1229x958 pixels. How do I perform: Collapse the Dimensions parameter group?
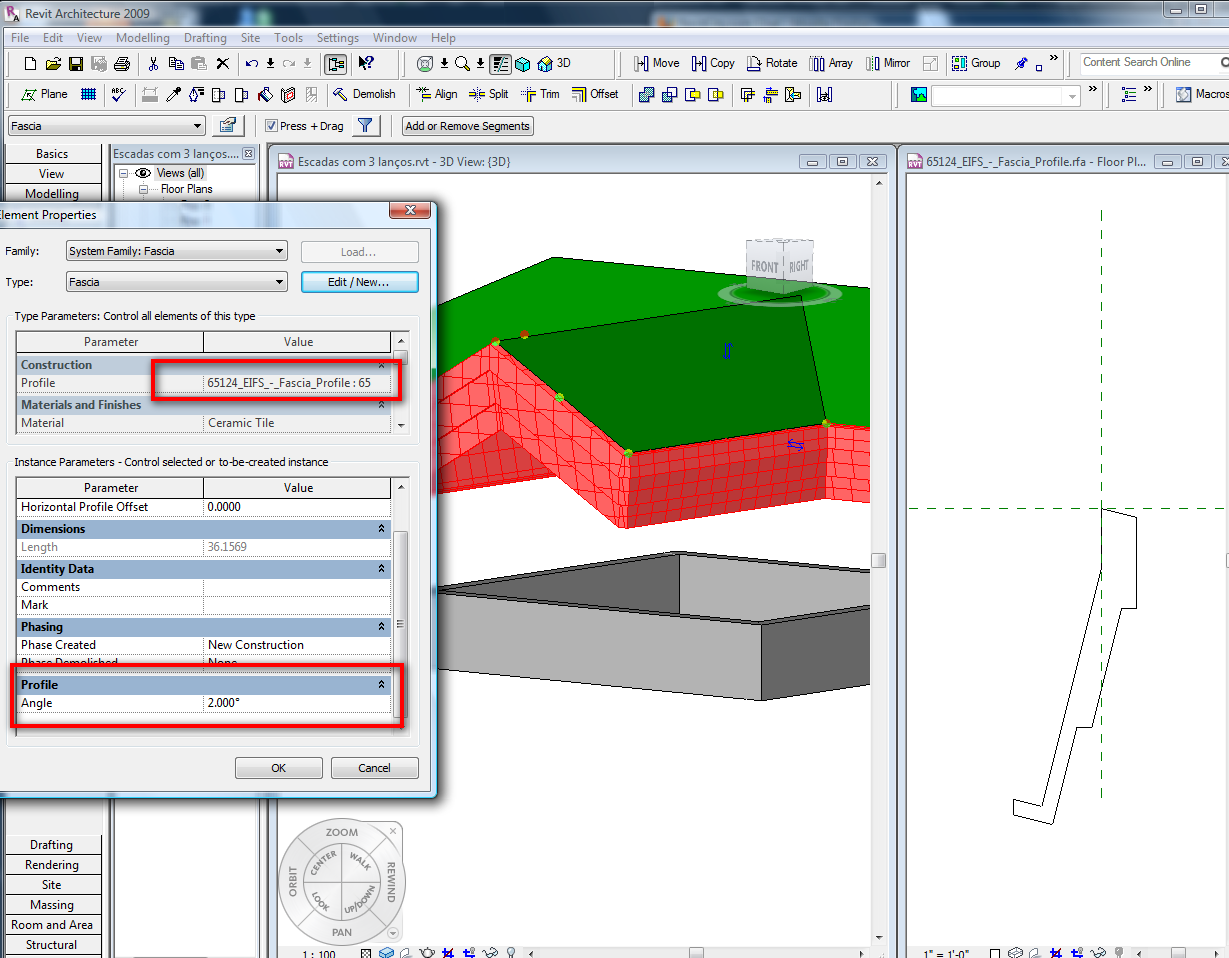381,529
